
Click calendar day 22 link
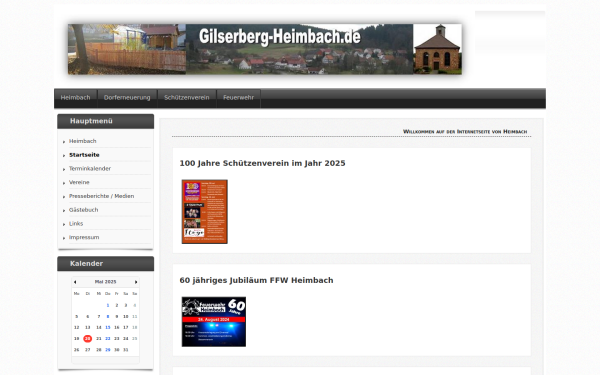coord(108,339)
